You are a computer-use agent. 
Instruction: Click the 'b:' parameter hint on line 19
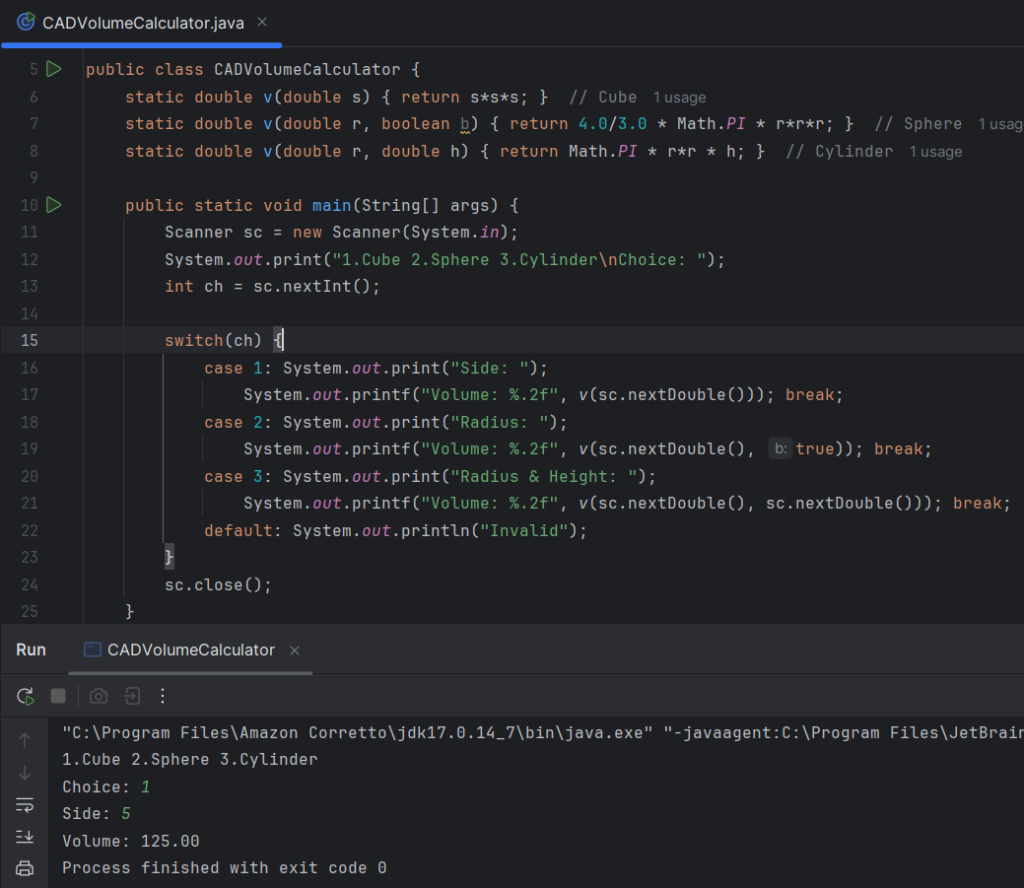[780, 449]
